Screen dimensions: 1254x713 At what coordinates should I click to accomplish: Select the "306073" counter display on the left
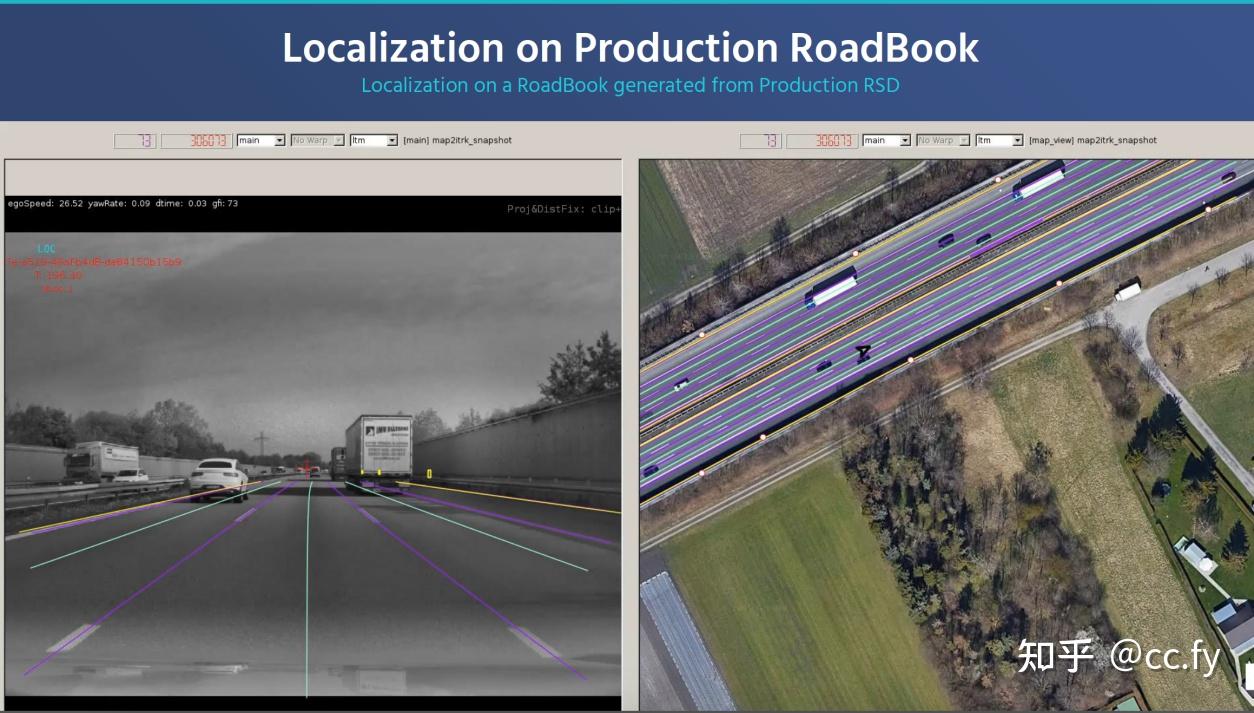click(x=198, y=140)
